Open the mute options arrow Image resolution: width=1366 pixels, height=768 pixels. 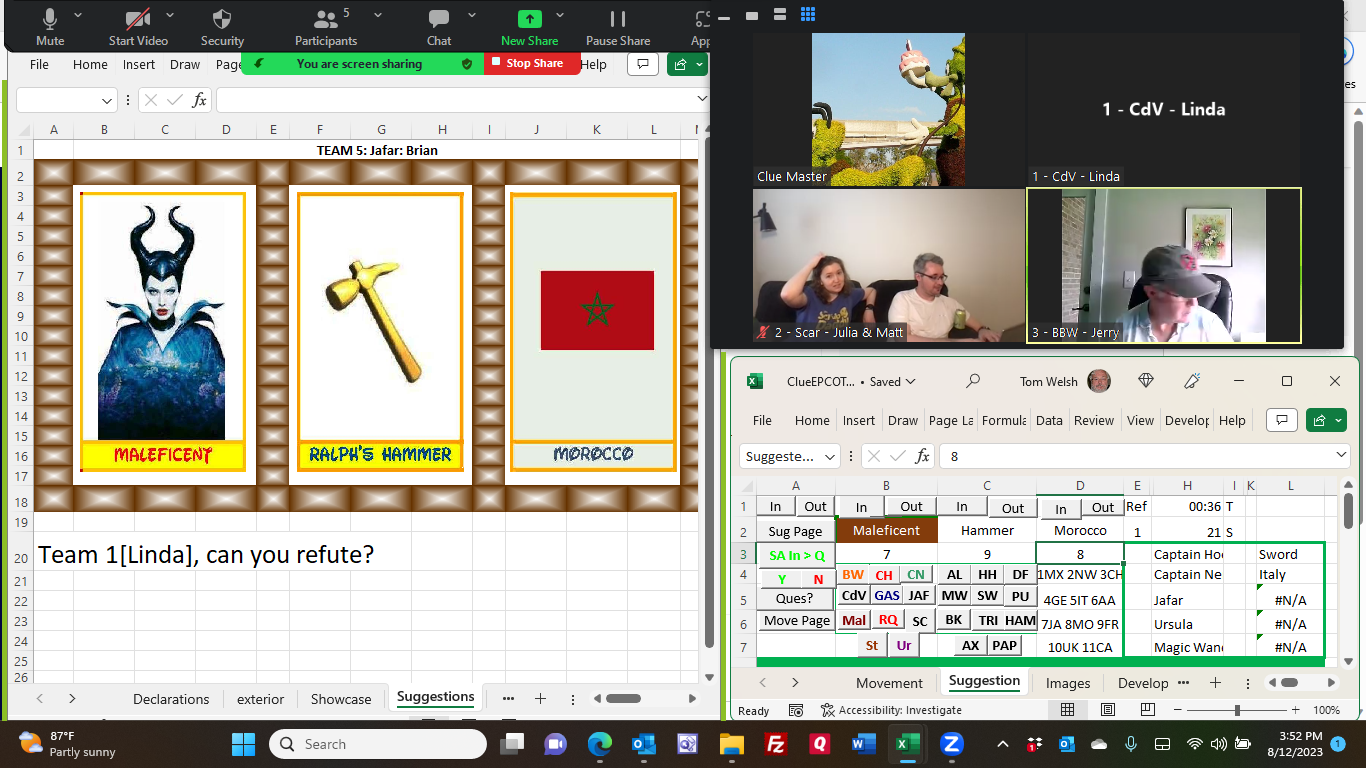[x=79, y=15]
